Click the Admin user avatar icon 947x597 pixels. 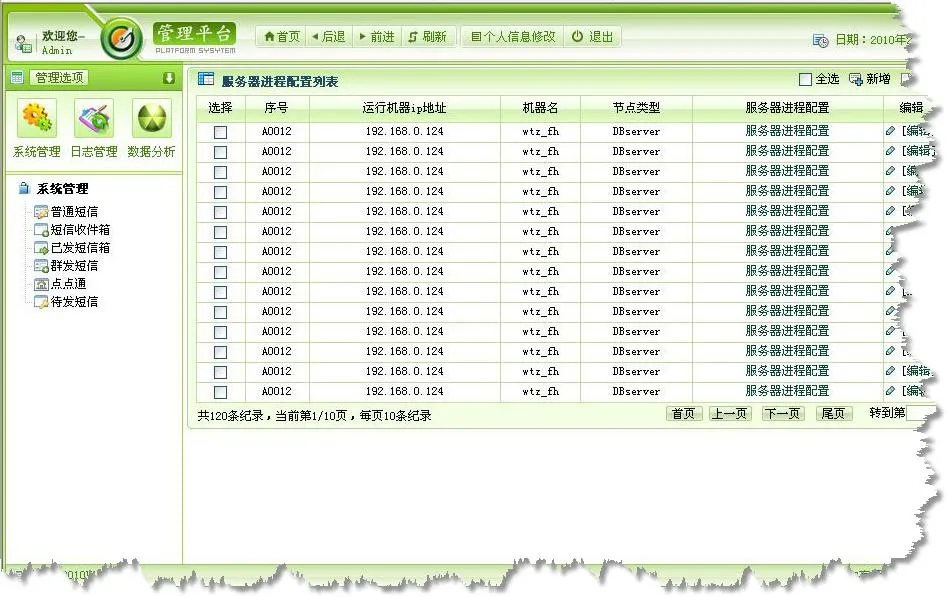point(24,43)
